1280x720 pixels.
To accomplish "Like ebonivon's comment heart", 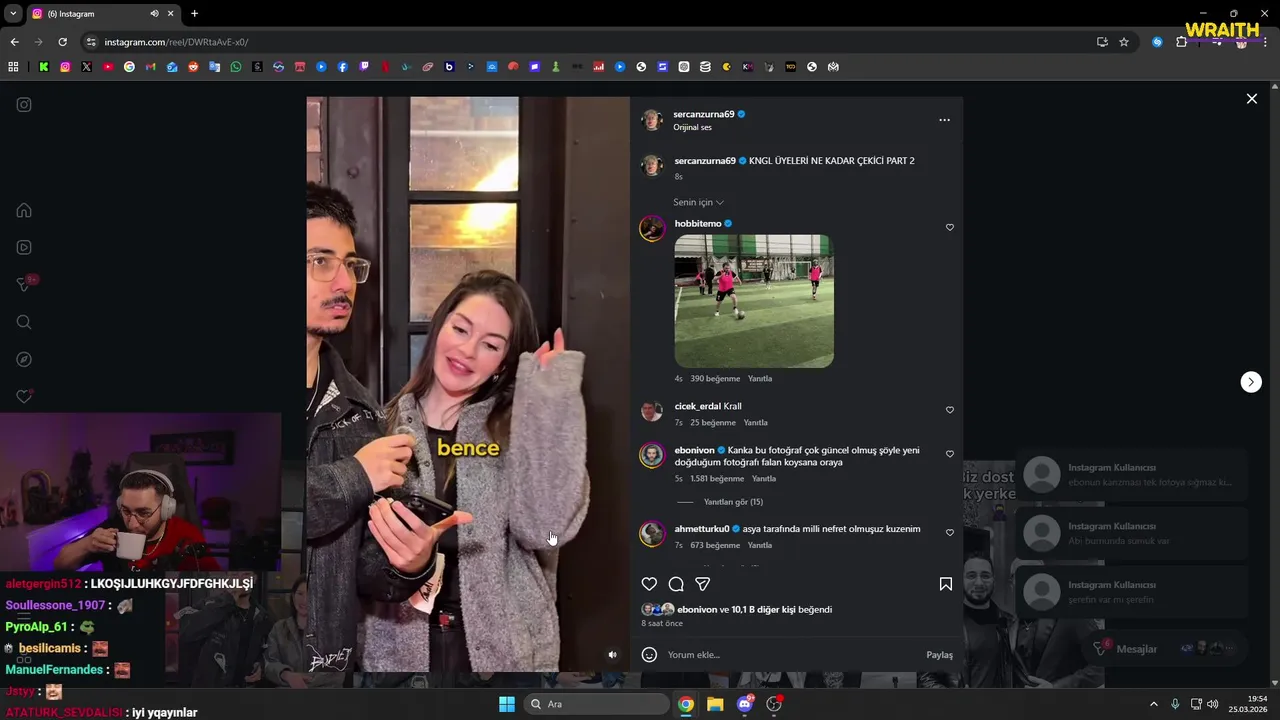I will (x=950, y=454).
